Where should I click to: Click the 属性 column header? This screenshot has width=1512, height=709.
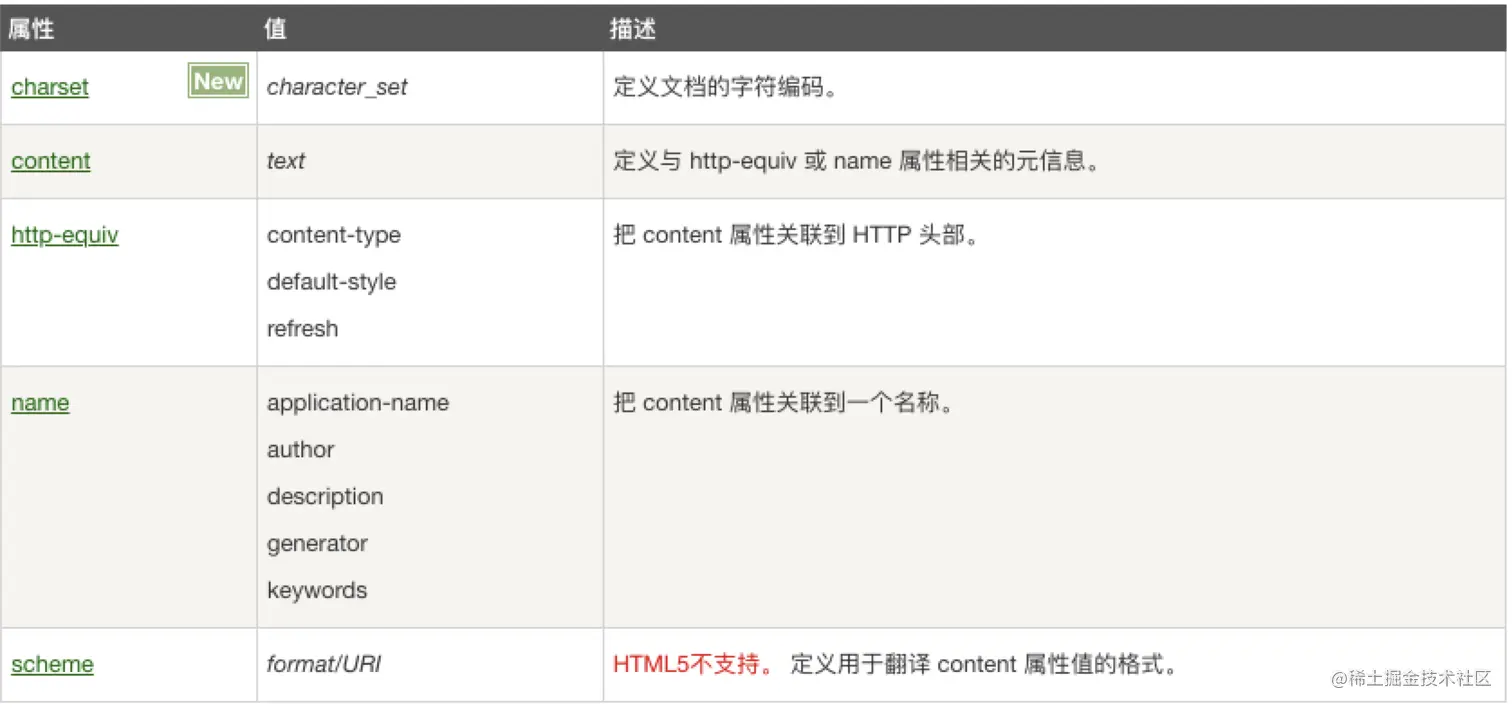coord(31,29)
